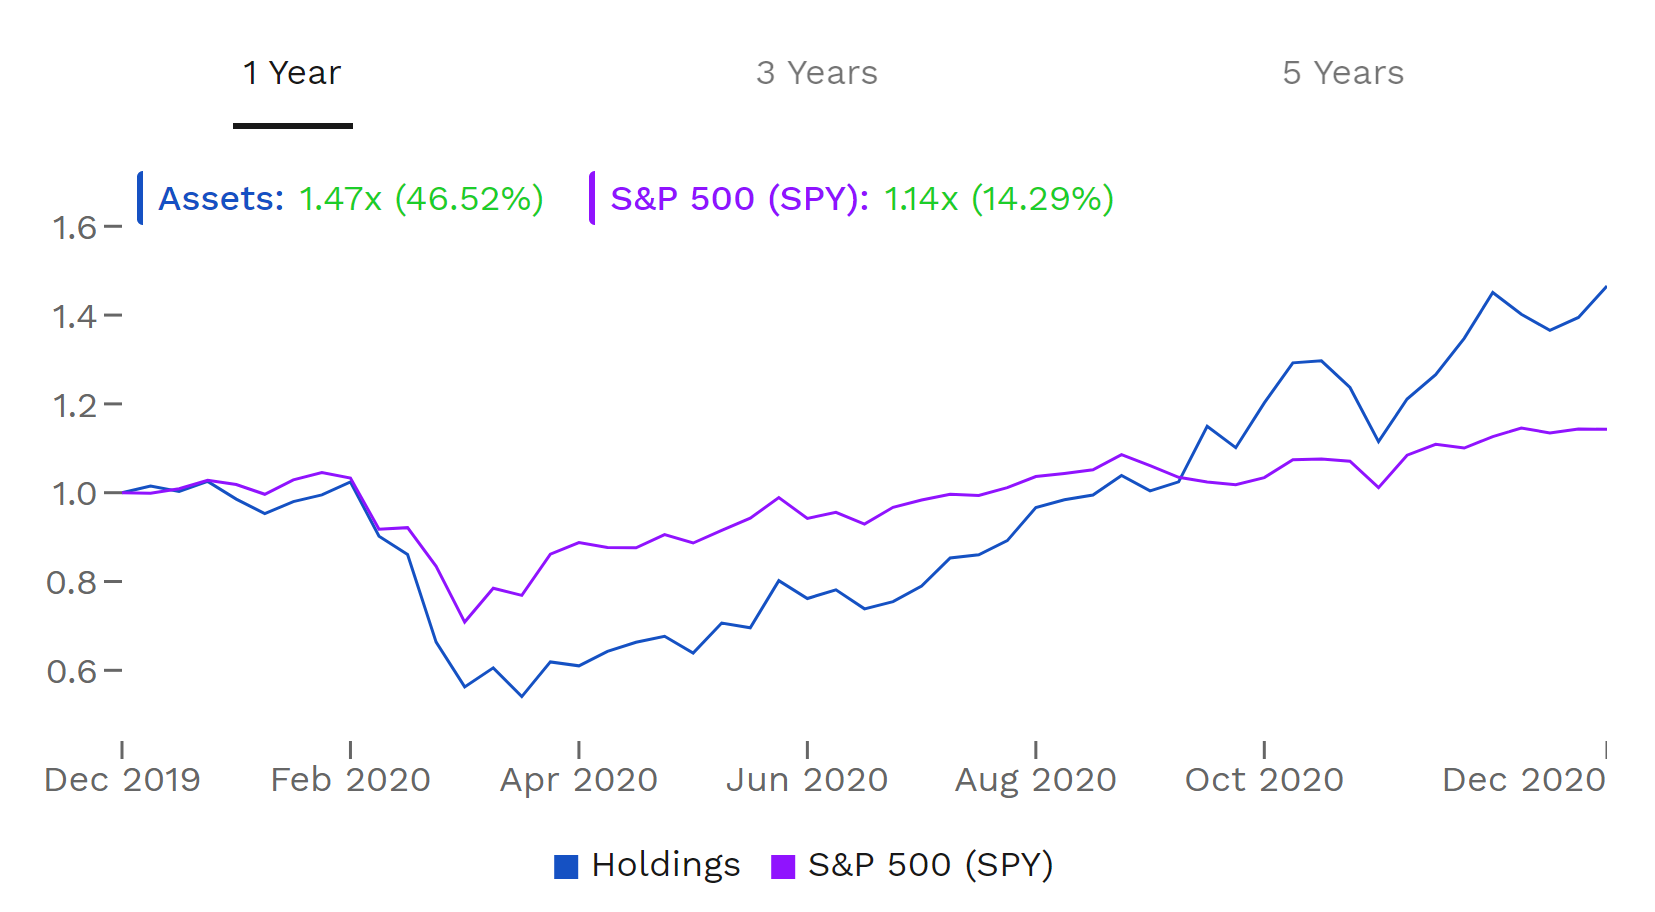Select the Aug 2020 axis label
Viewport: 1655px width, 912px height.
[x=1035, y=780]
